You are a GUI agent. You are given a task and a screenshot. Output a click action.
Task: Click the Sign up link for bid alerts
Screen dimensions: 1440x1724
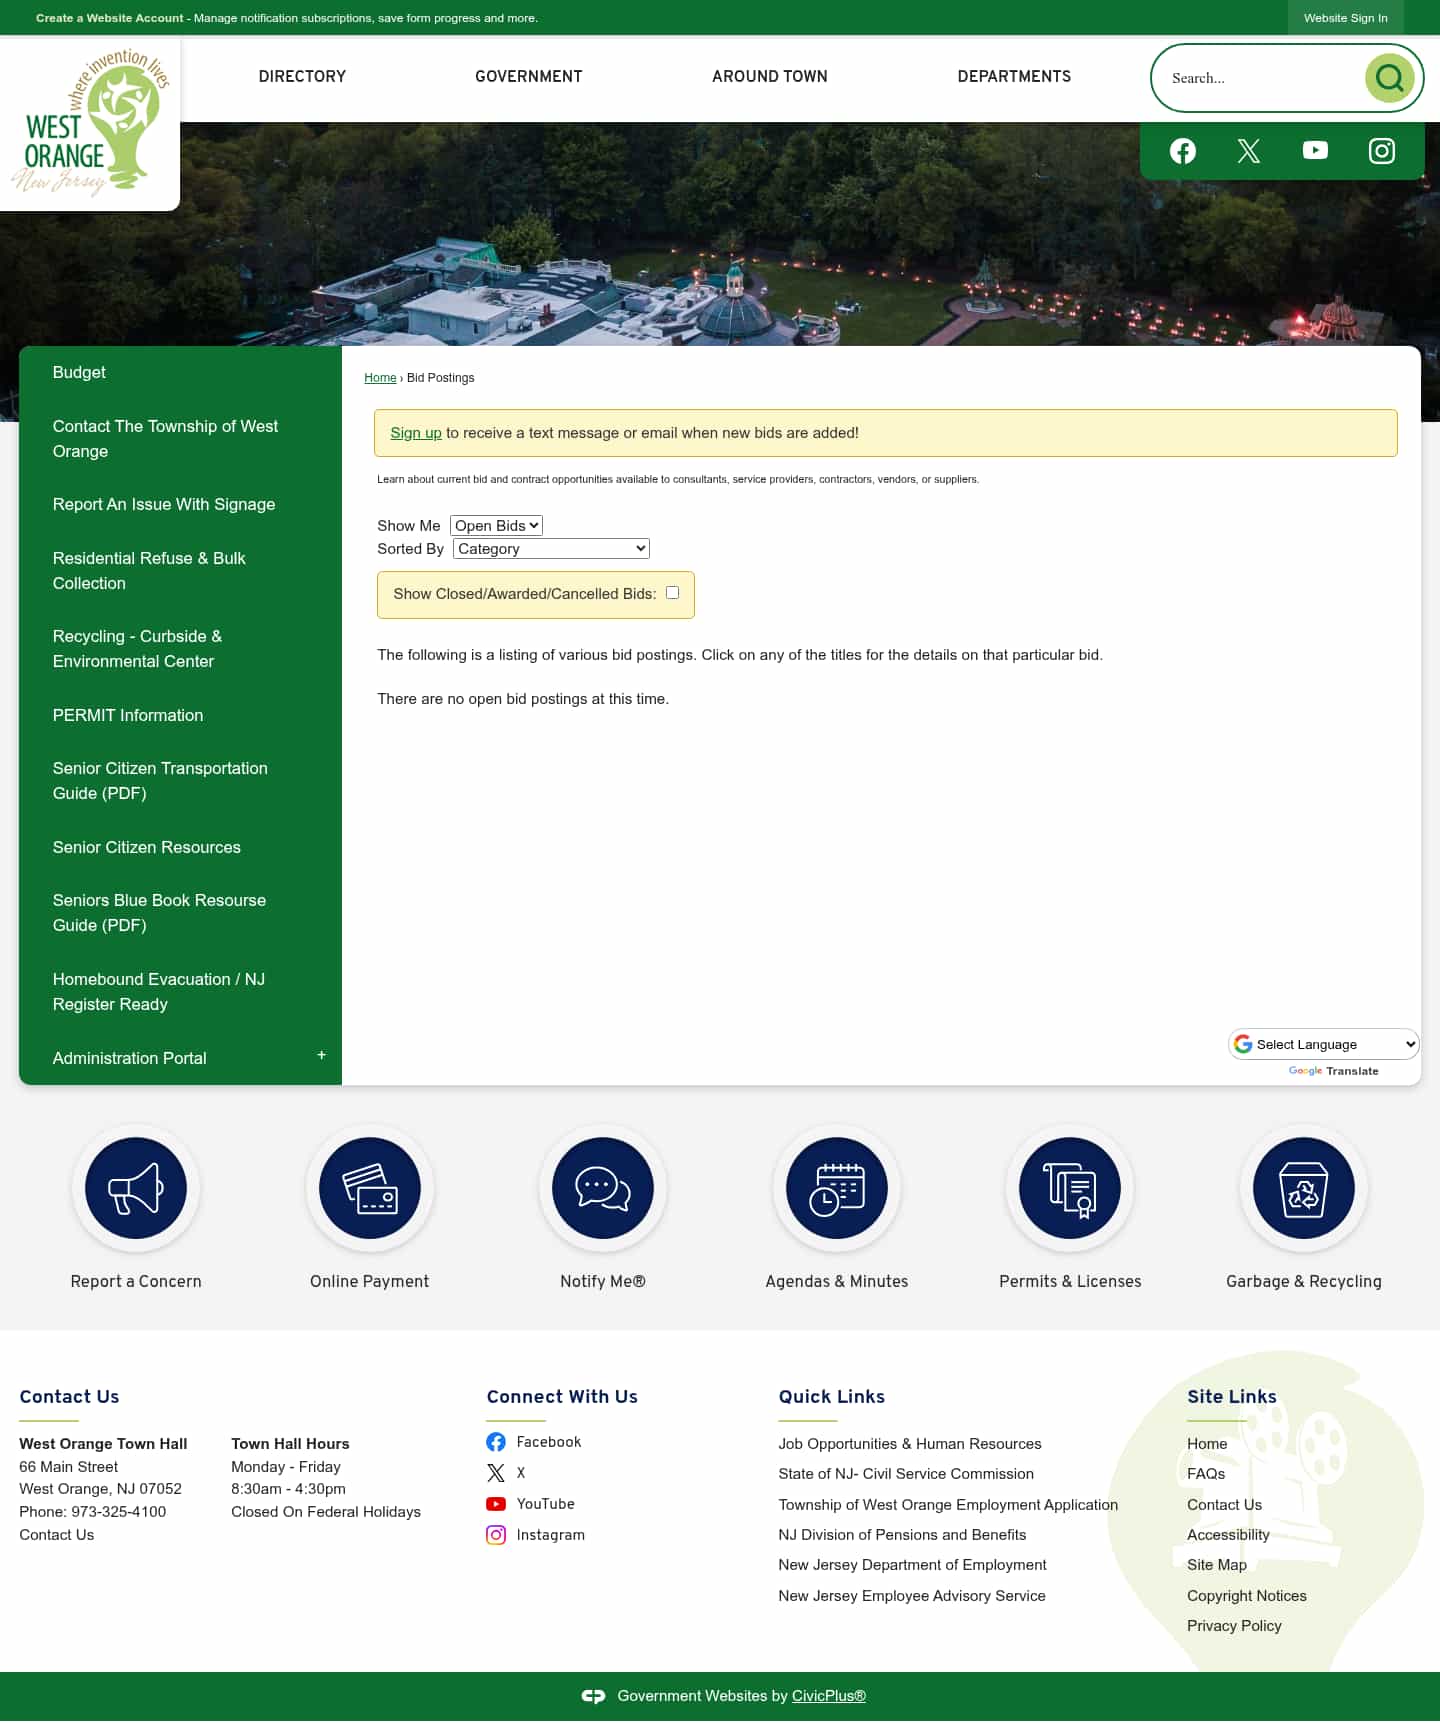[x=416, y=433]
